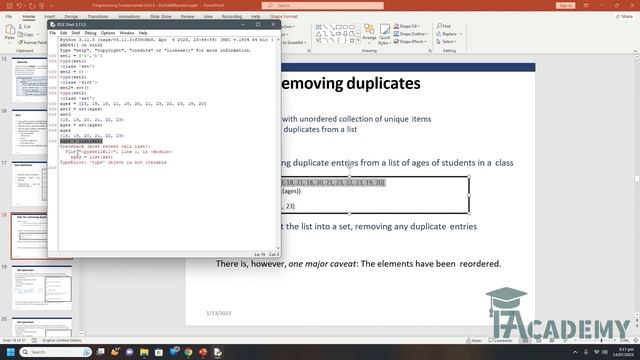Expand the Shape Outline dropdown

tap(427, 34)
